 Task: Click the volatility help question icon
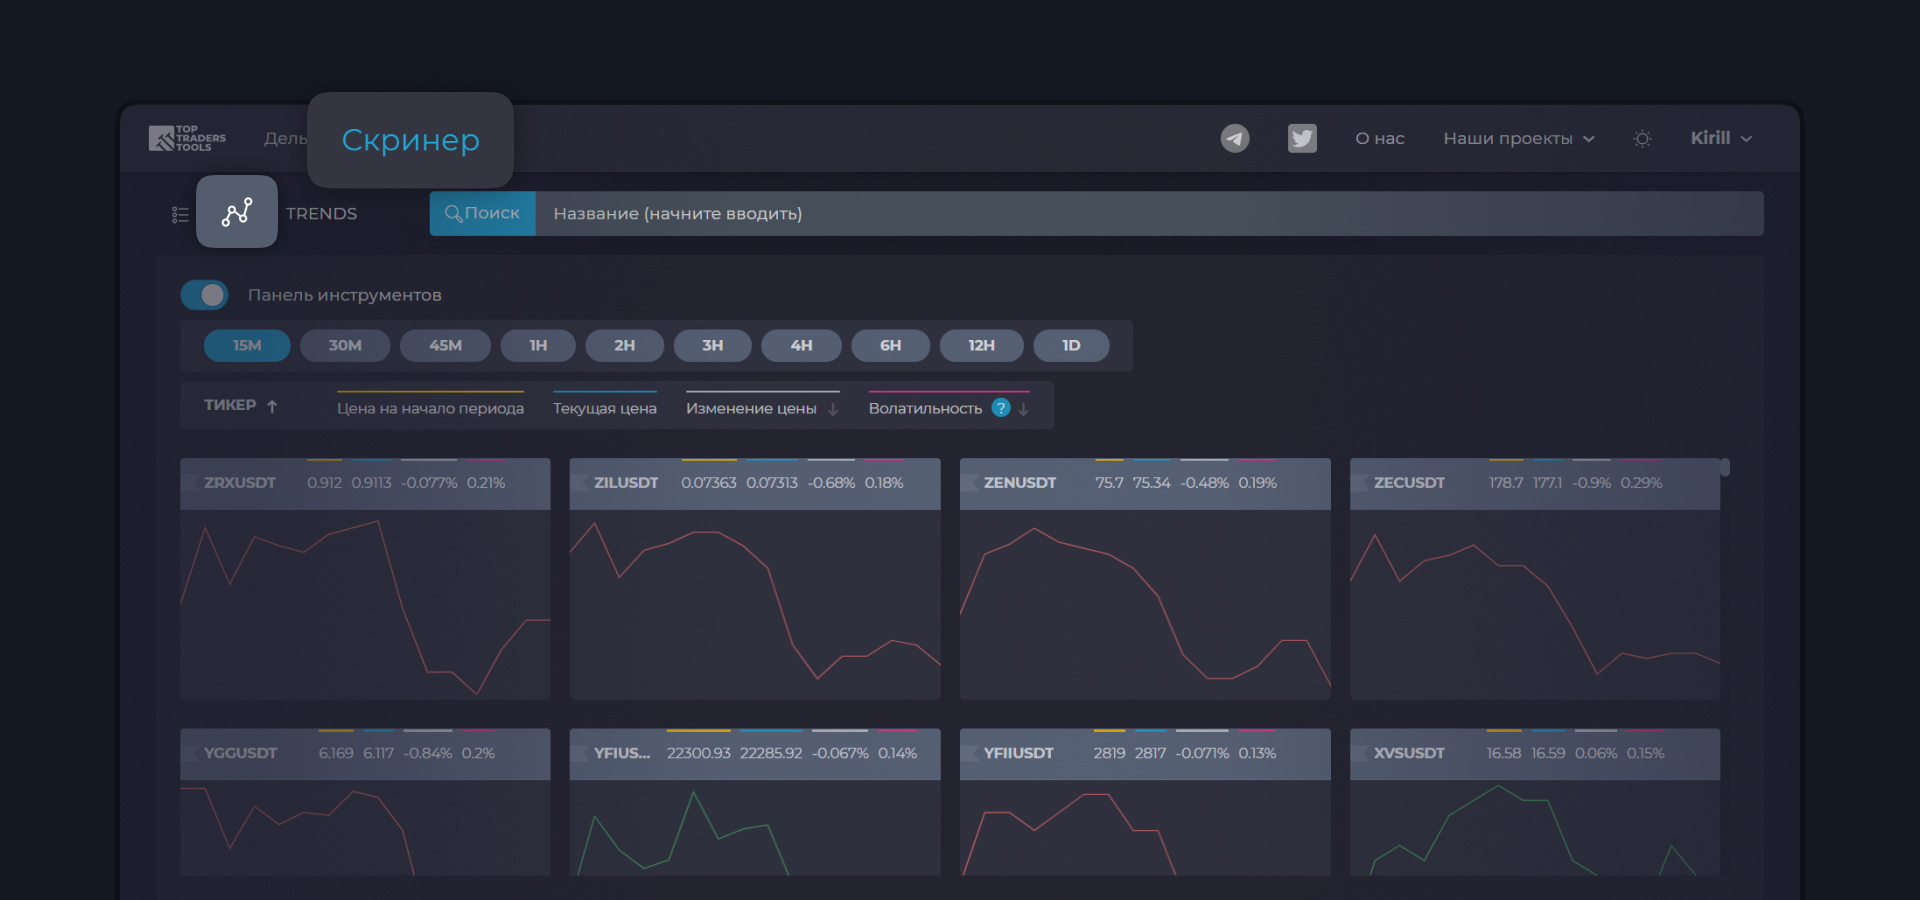point(1001,408)
